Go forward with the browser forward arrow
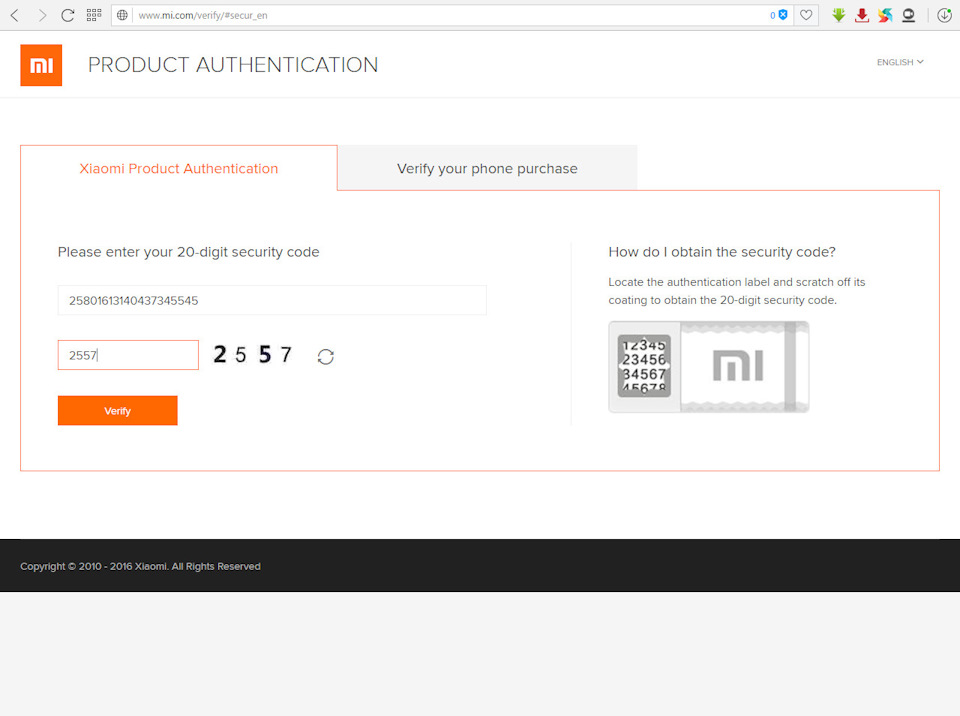The image size is (960, 716). click(x=42, y=15)
